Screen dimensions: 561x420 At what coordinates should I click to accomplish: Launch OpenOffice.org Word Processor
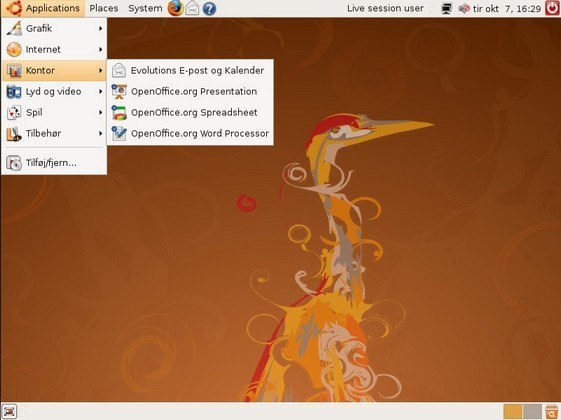[x=190, y=134]
